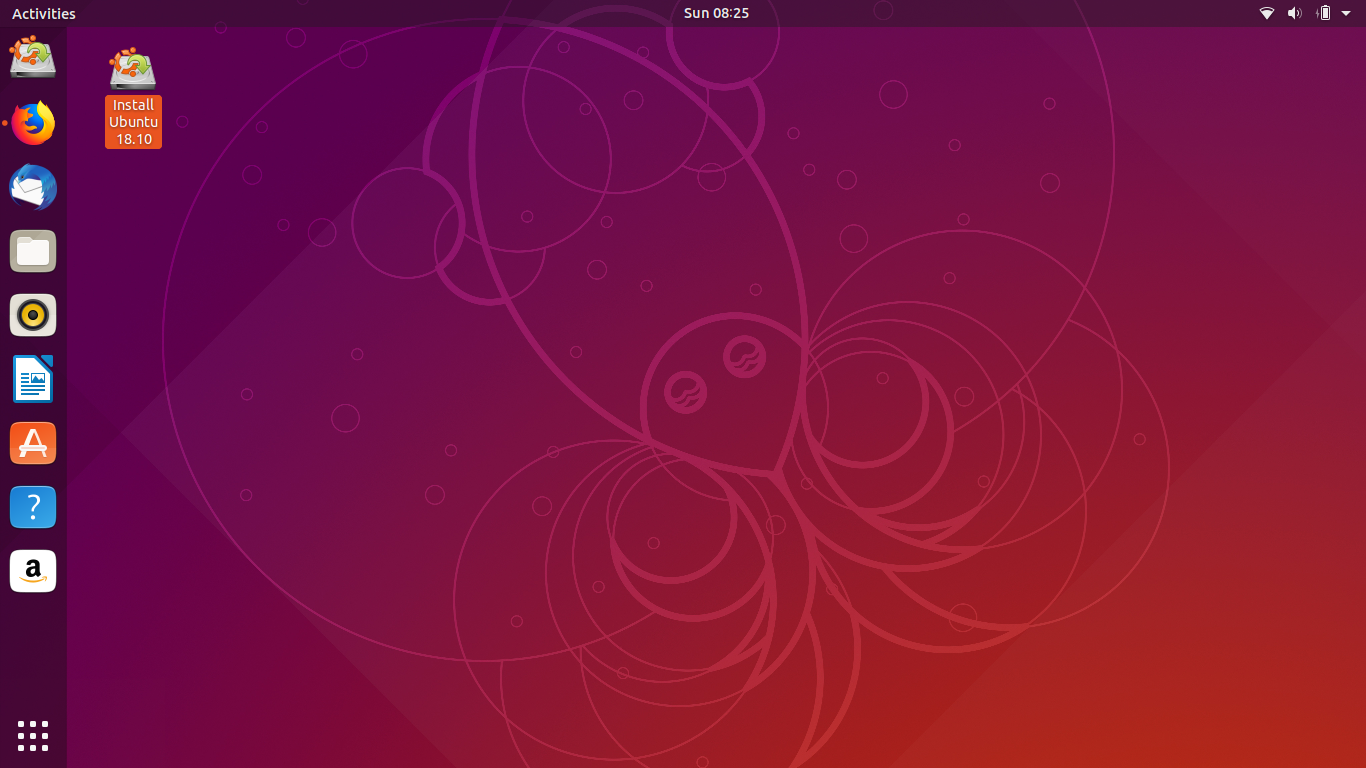The height and width of the screenshot is (768, 1366).
Task: Select the Install Ubuntu 18.10 desktop icon
Action: [x=132, y=95]
